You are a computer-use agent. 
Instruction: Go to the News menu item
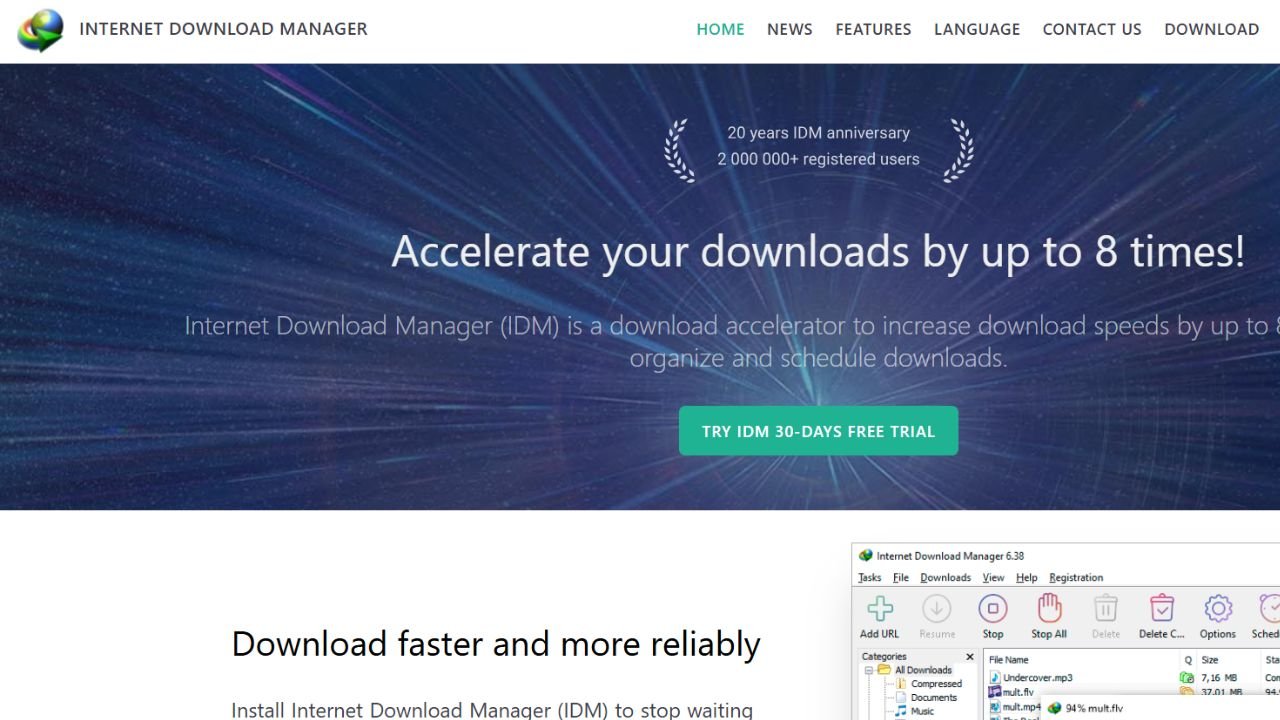[x=789, y=29]
